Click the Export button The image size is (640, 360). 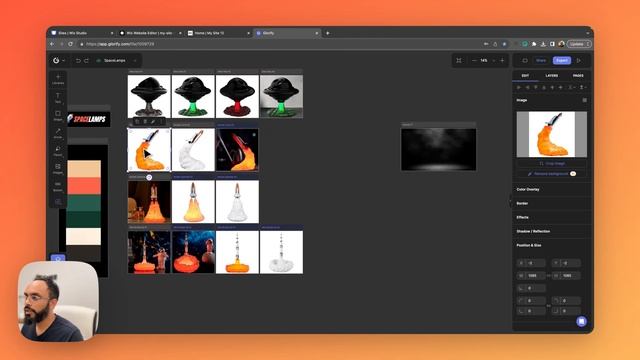click(x=562, y=60)
